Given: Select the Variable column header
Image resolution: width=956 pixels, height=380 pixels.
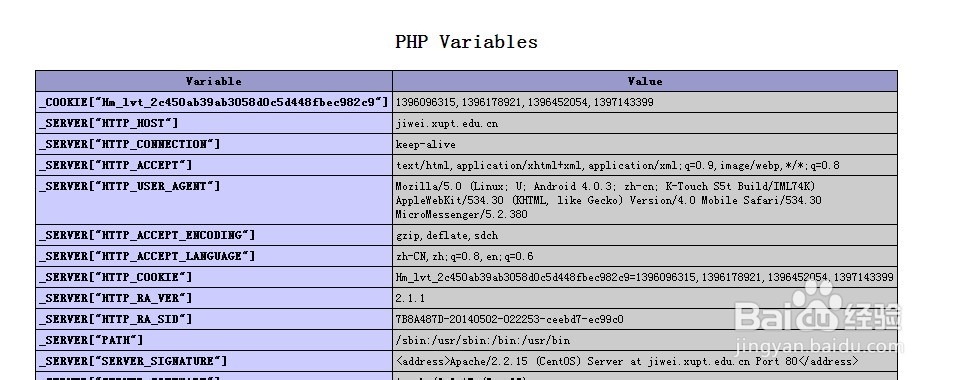Looking at the screenshot, I should point(214,81).
